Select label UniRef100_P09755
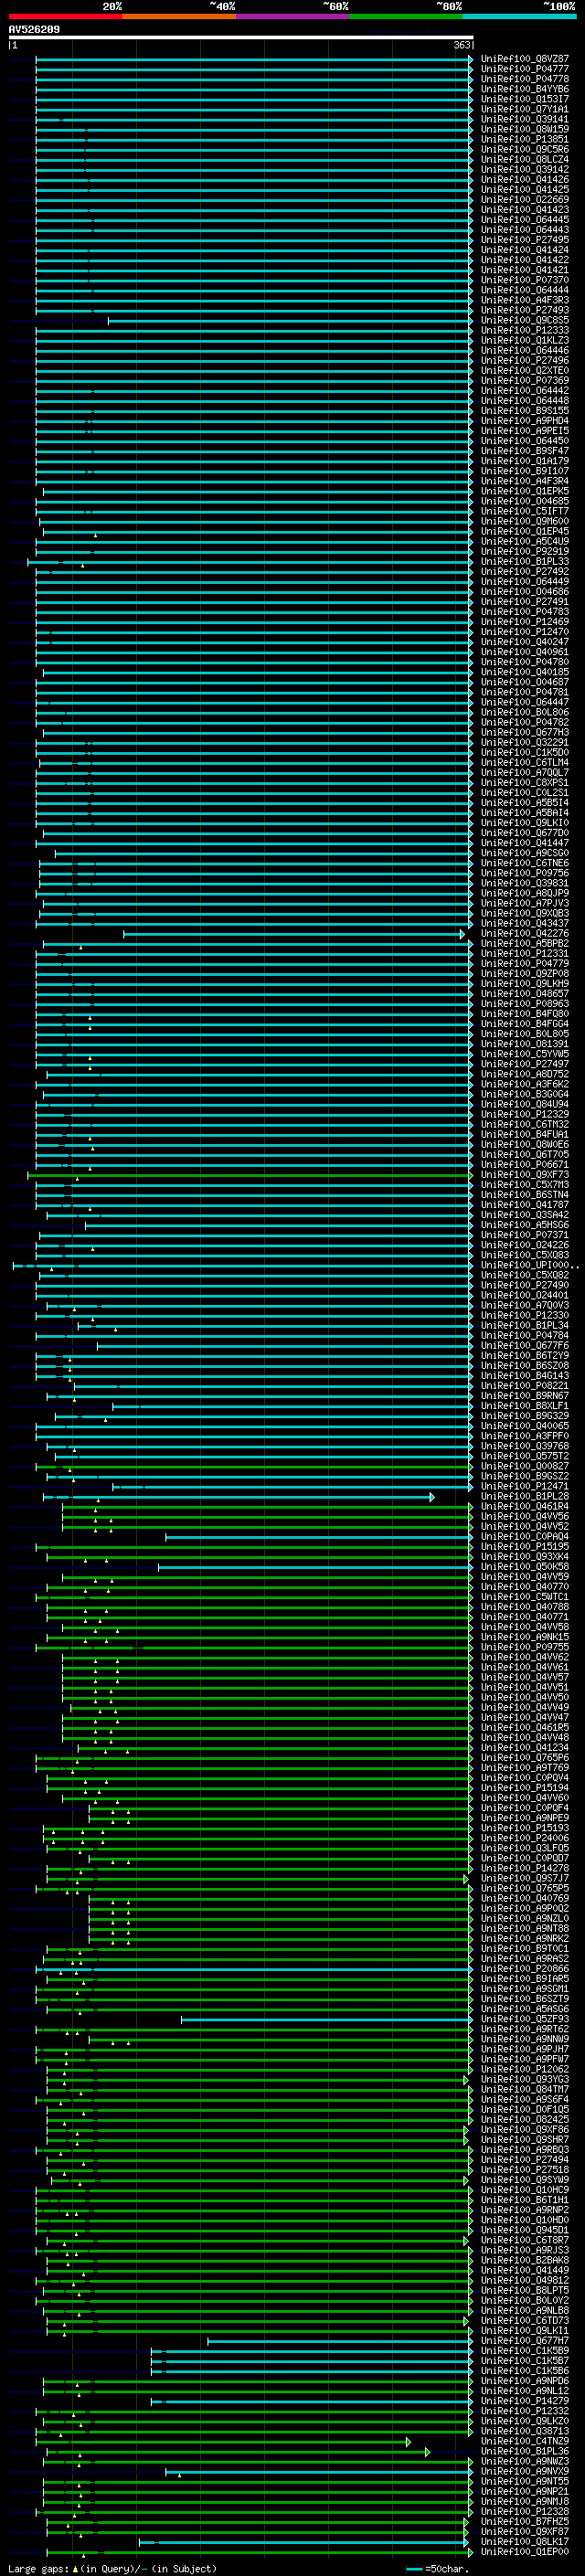Screen dimensions: 585x2576 pos(524,1647)
